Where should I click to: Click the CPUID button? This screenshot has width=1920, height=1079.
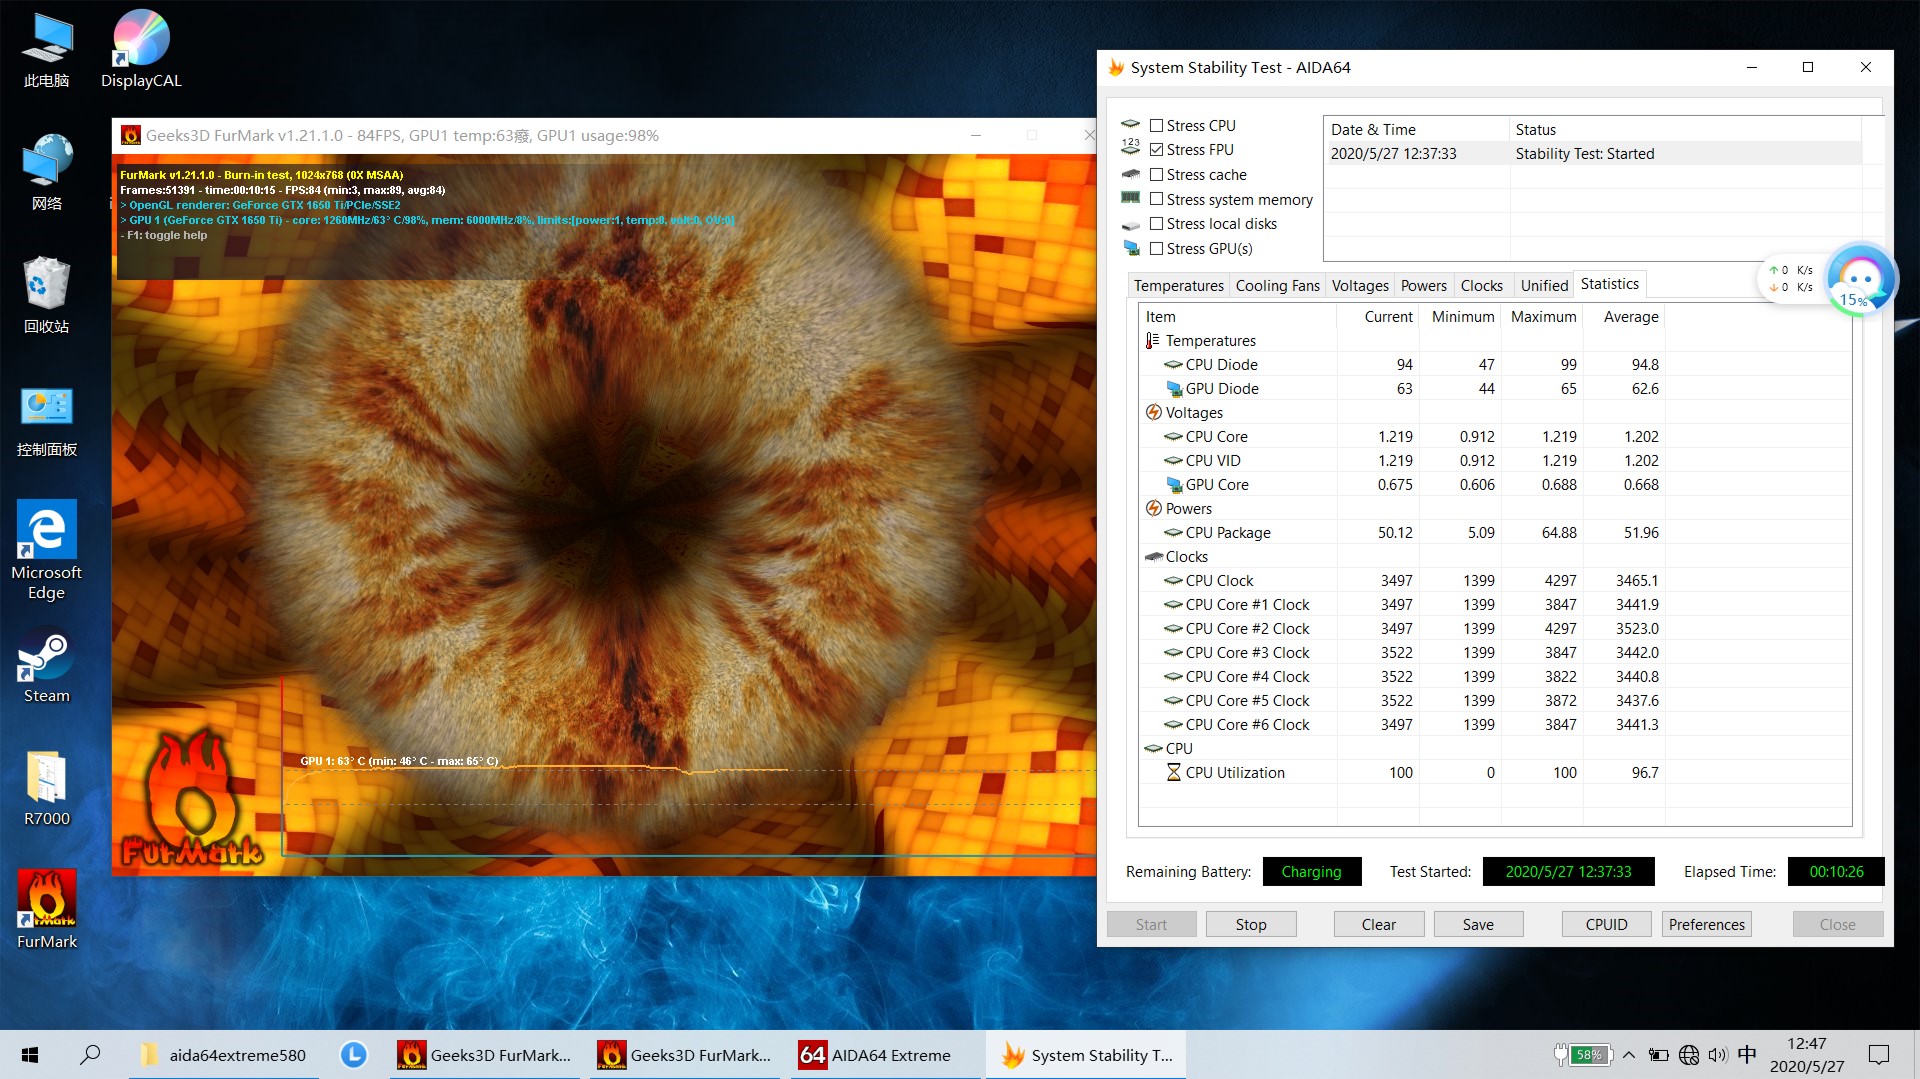[1606, 925]
